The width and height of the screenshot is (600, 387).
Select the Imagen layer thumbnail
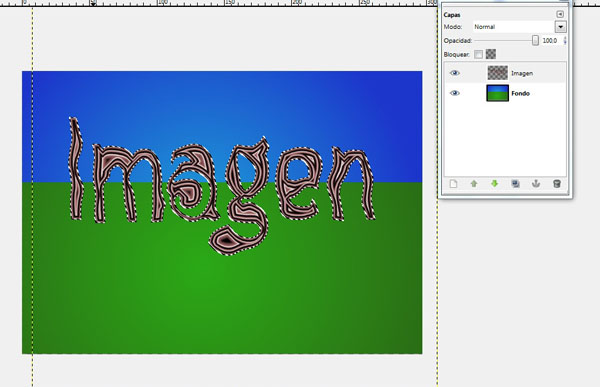point(497,73)
